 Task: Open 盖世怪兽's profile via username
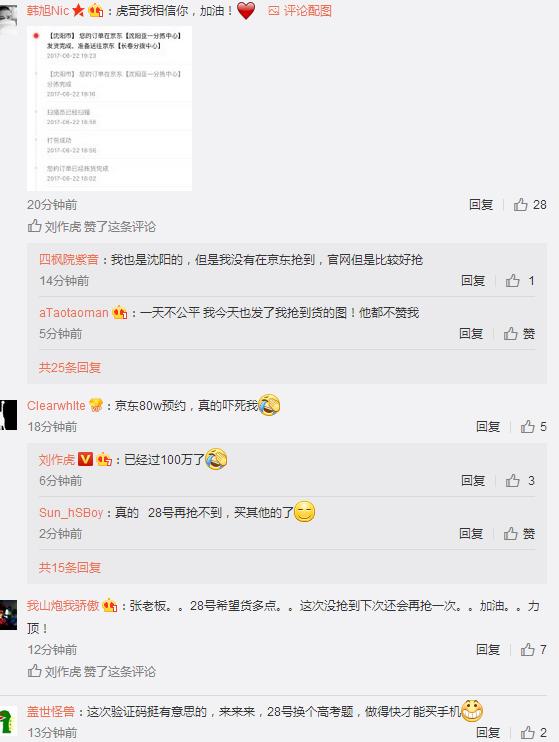pos(51,712)
